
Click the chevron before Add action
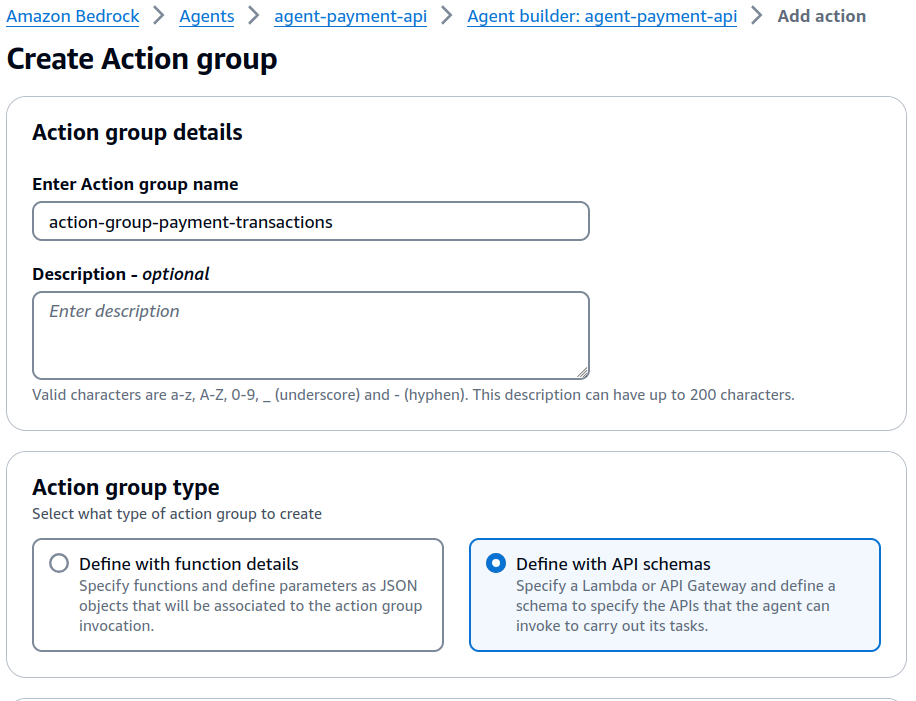point(756,16)
